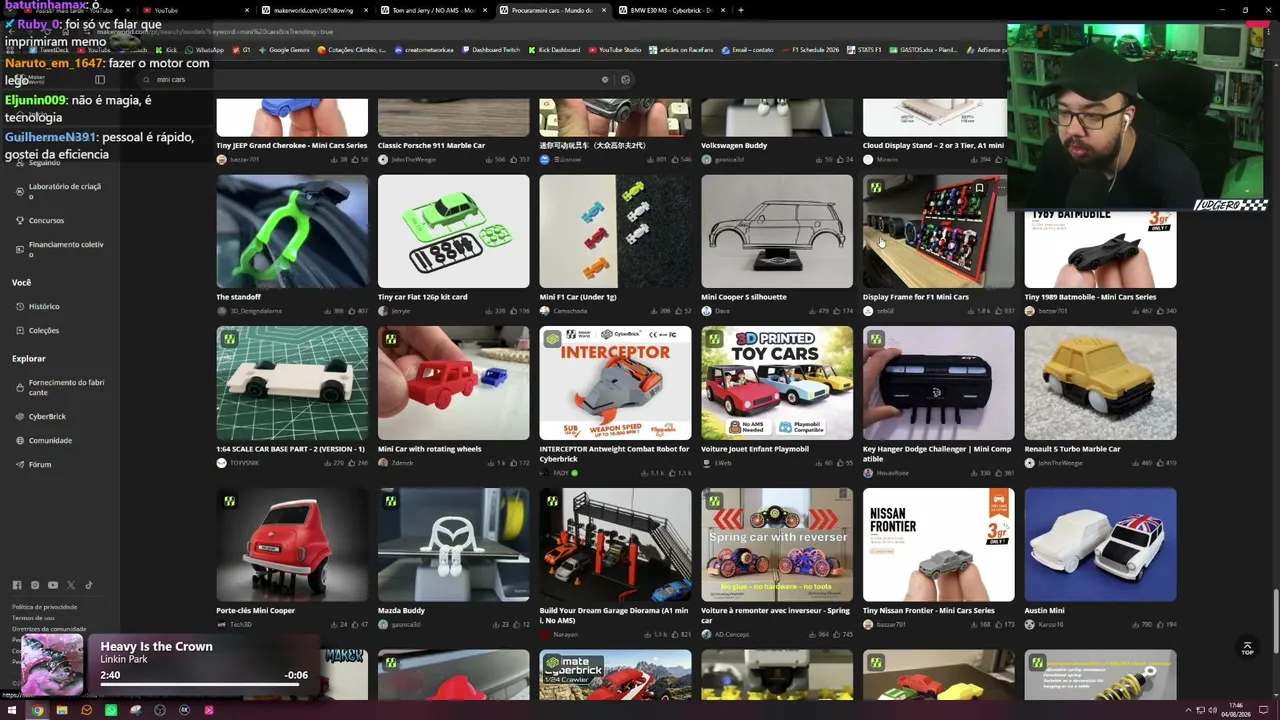The image size is (1280, 720).
Task: Select the Procurar mini cars tab
Action: pyautogui.click(x=555, y=10)
